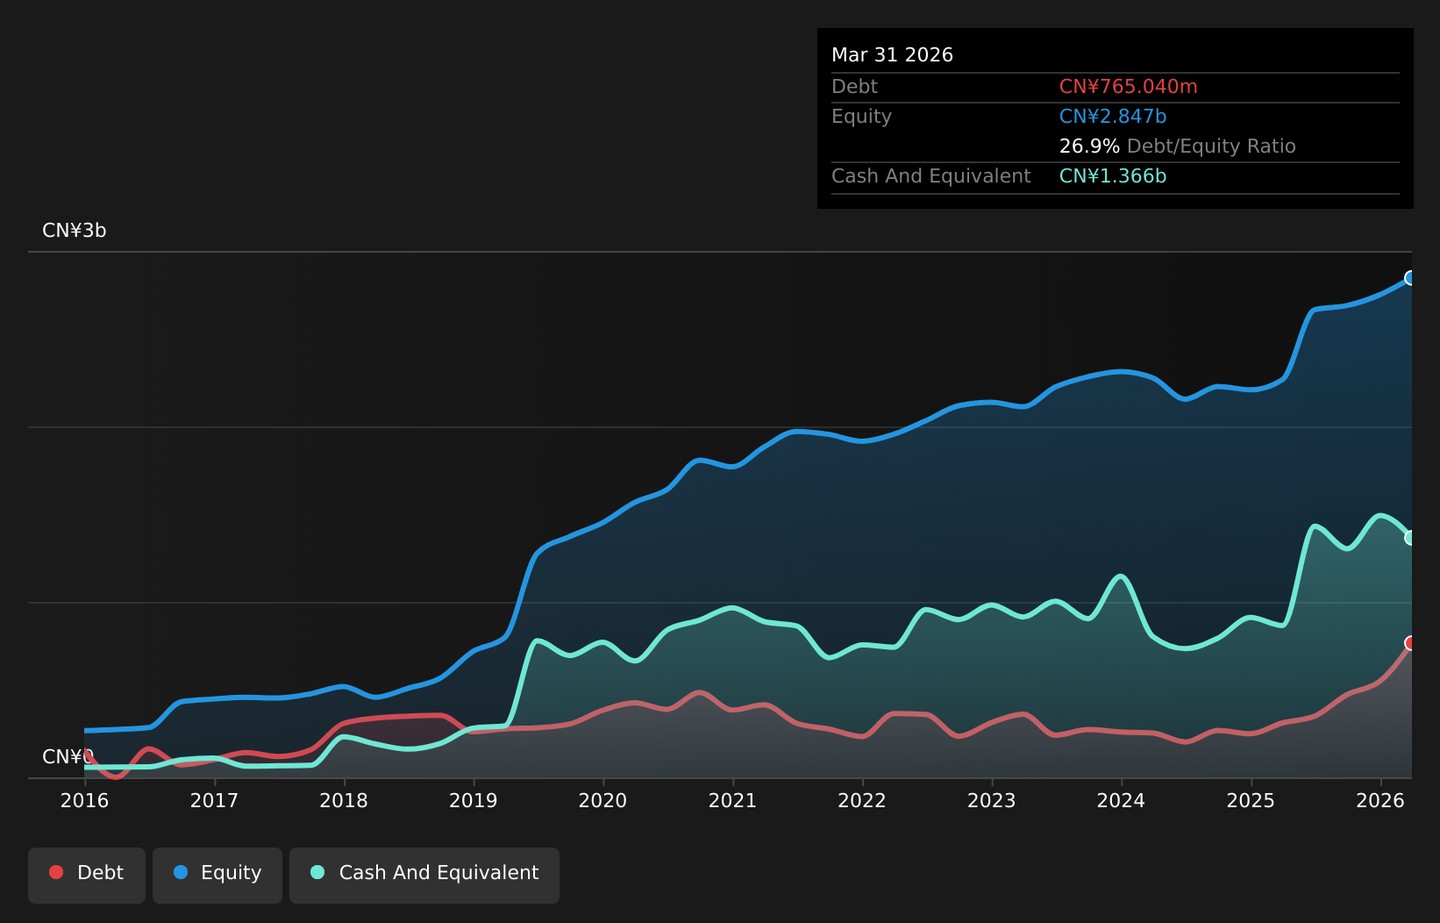The height and width of the screenshot is (923, 1440).
Task: Click the 2025 x-axis label
Action: pos(1251,801)
